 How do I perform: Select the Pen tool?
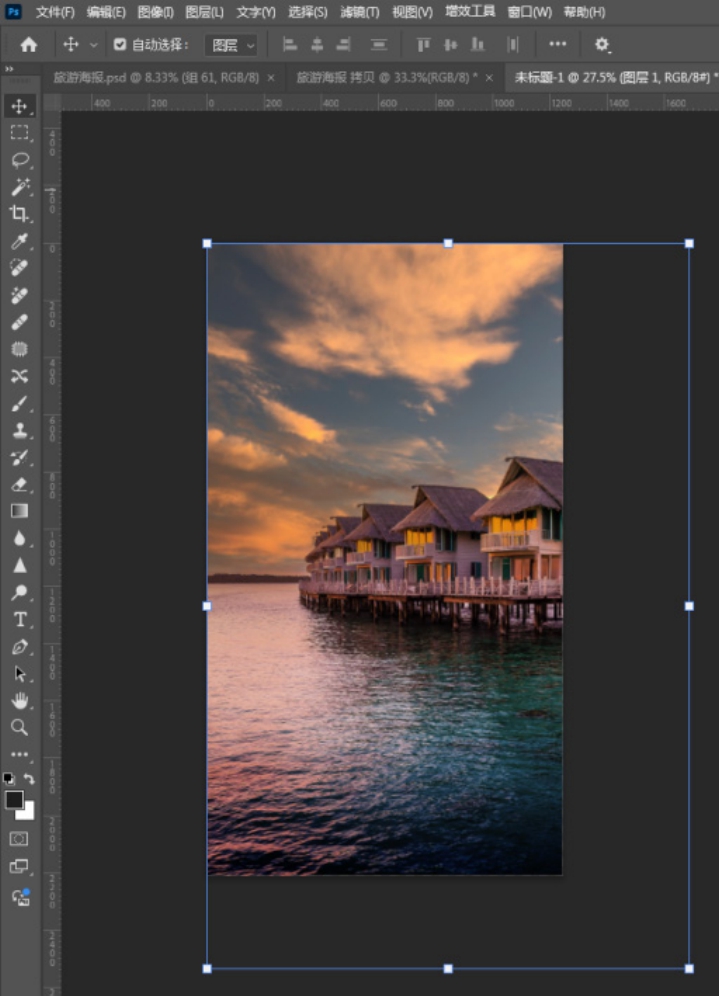tap(19, 647)
